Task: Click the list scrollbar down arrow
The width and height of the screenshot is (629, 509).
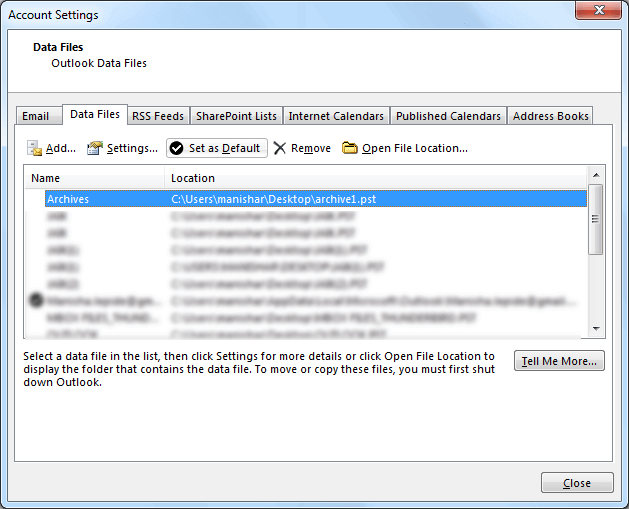Action: click(x=596, y=329)
